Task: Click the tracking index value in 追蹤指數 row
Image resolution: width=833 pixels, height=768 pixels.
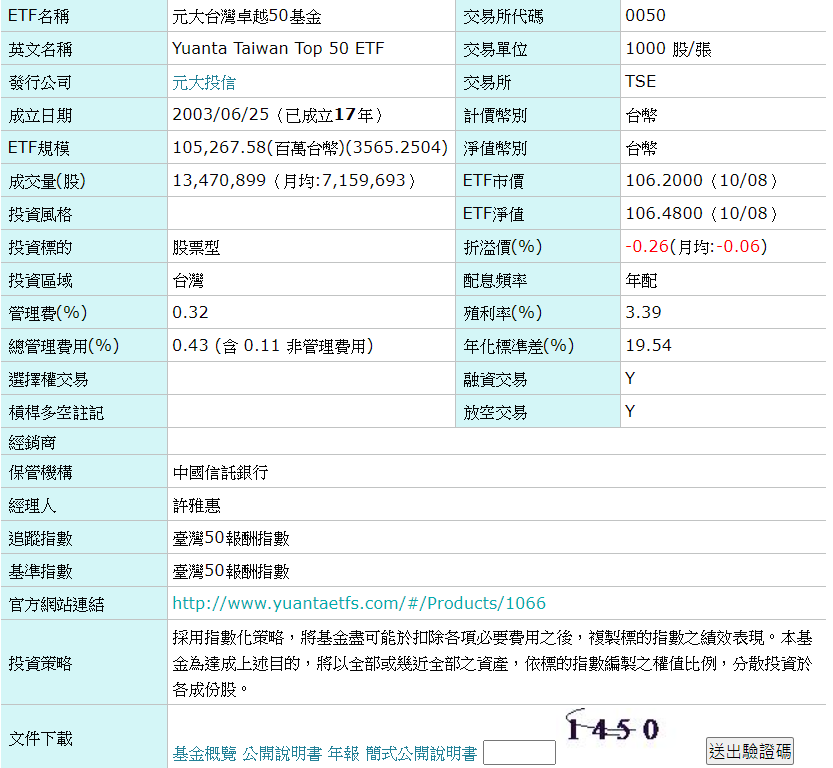Action: point(231,539)
